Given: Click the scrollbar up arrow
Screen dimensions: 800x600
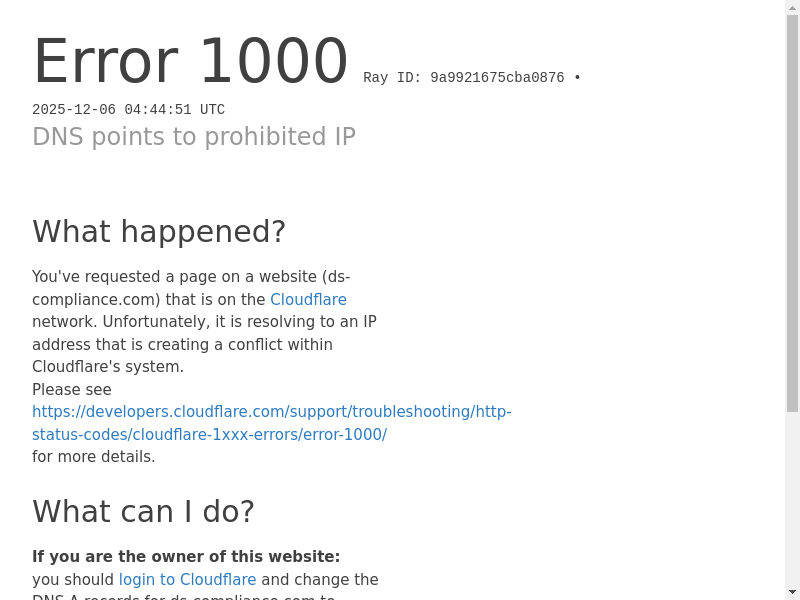Looking at the screenshot, I should (792, 6).
